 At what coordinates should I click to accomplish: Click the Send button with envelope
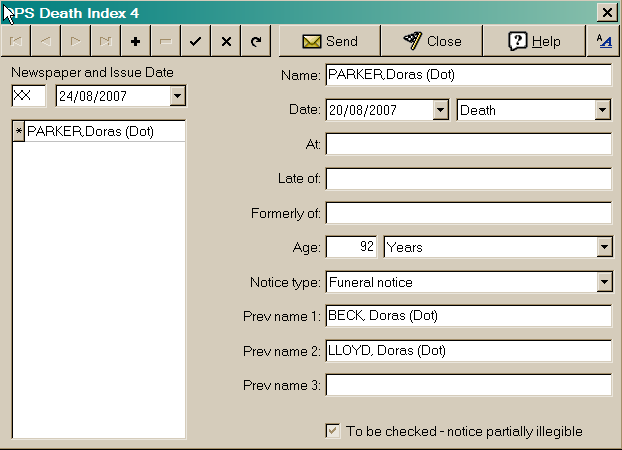pos(330,41)
